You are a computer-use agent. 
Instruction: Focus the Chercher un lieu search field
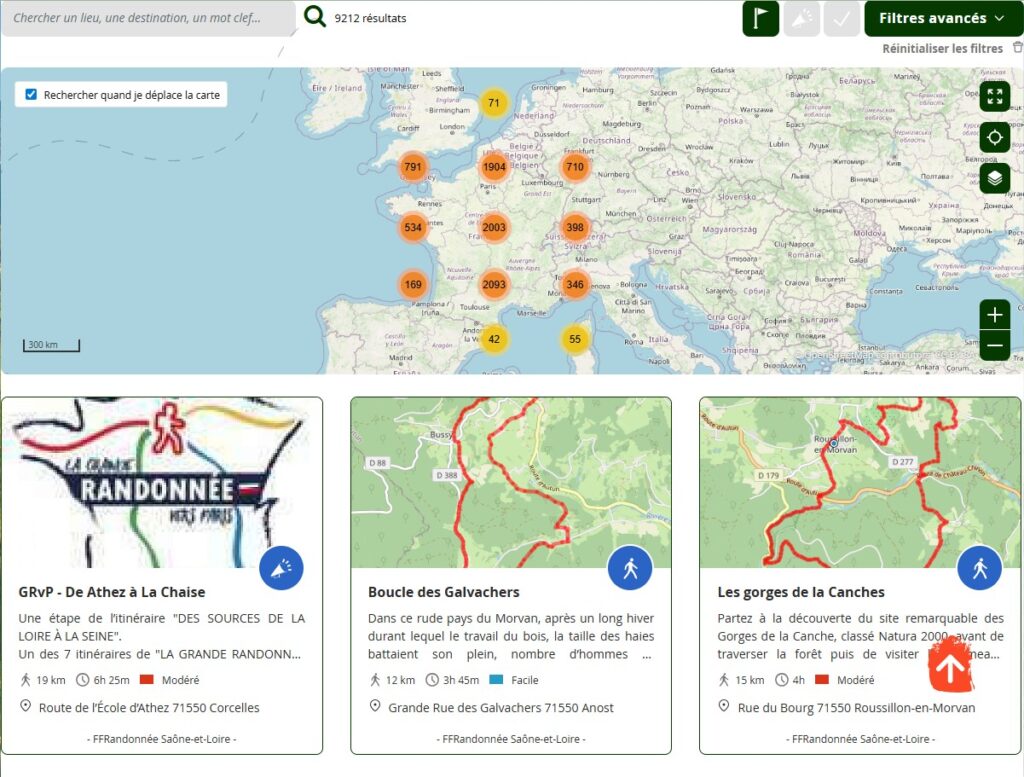pyautogui.click(x=148, y=18)
